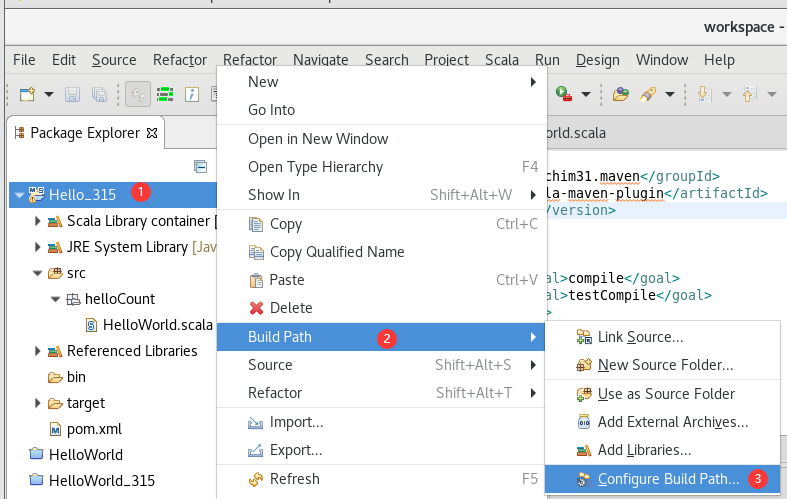The image size is (787, 499).
Task: Collapse the helloCount package node
Action: pyautogui.click(x=55, y=299)
